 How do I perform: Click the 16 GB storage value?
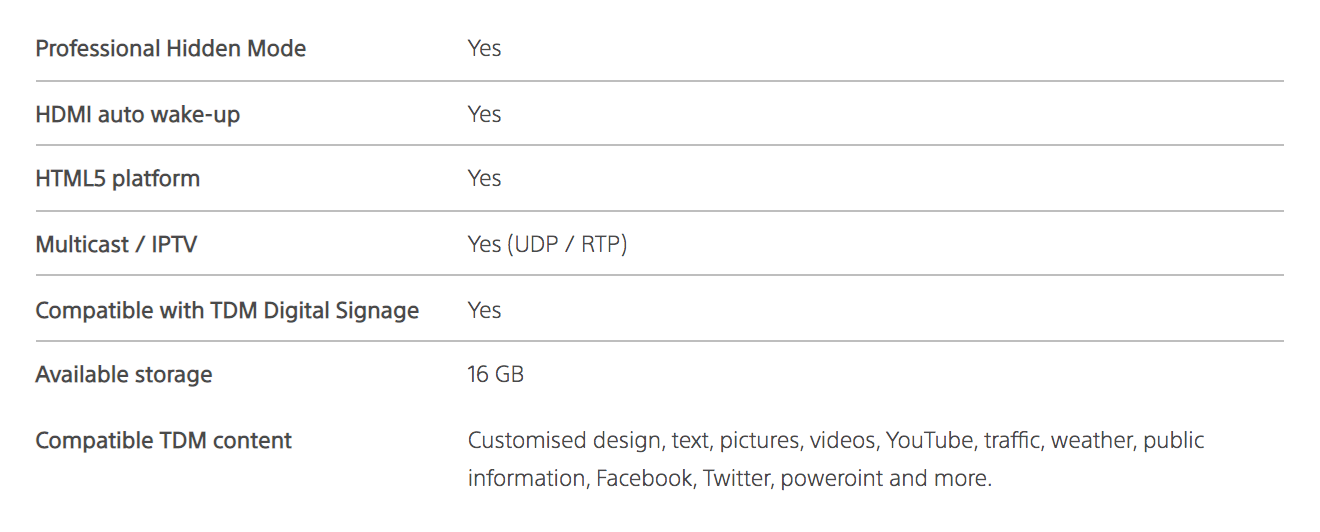click(495, 375)
